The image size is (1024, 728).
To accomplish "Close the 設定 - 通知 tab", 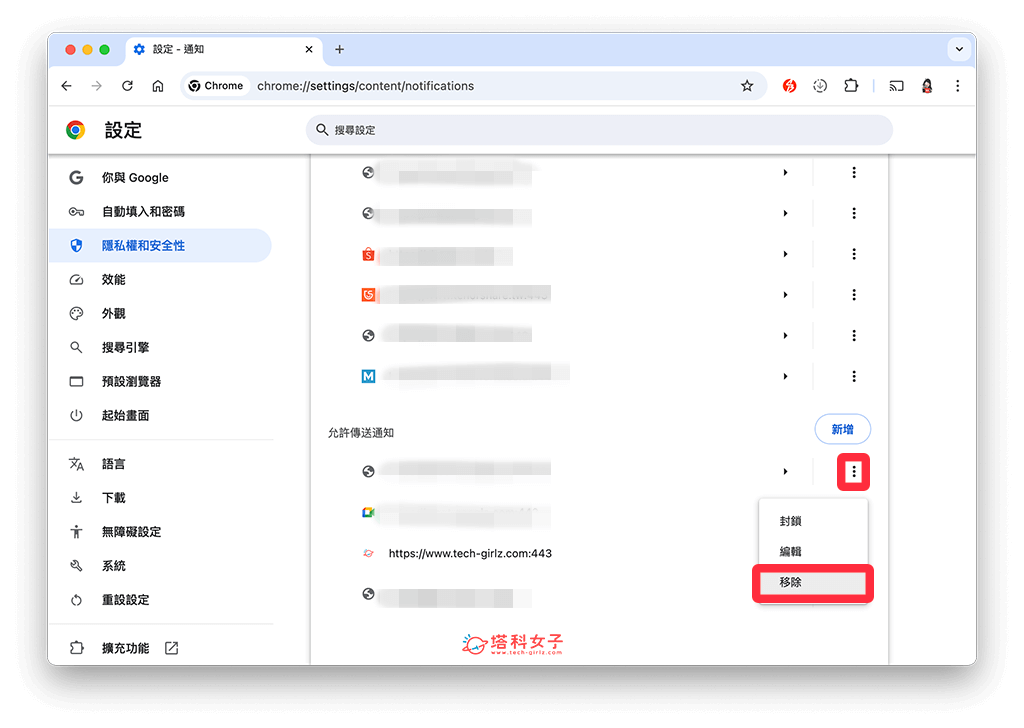I will click(x=309, y=49).
